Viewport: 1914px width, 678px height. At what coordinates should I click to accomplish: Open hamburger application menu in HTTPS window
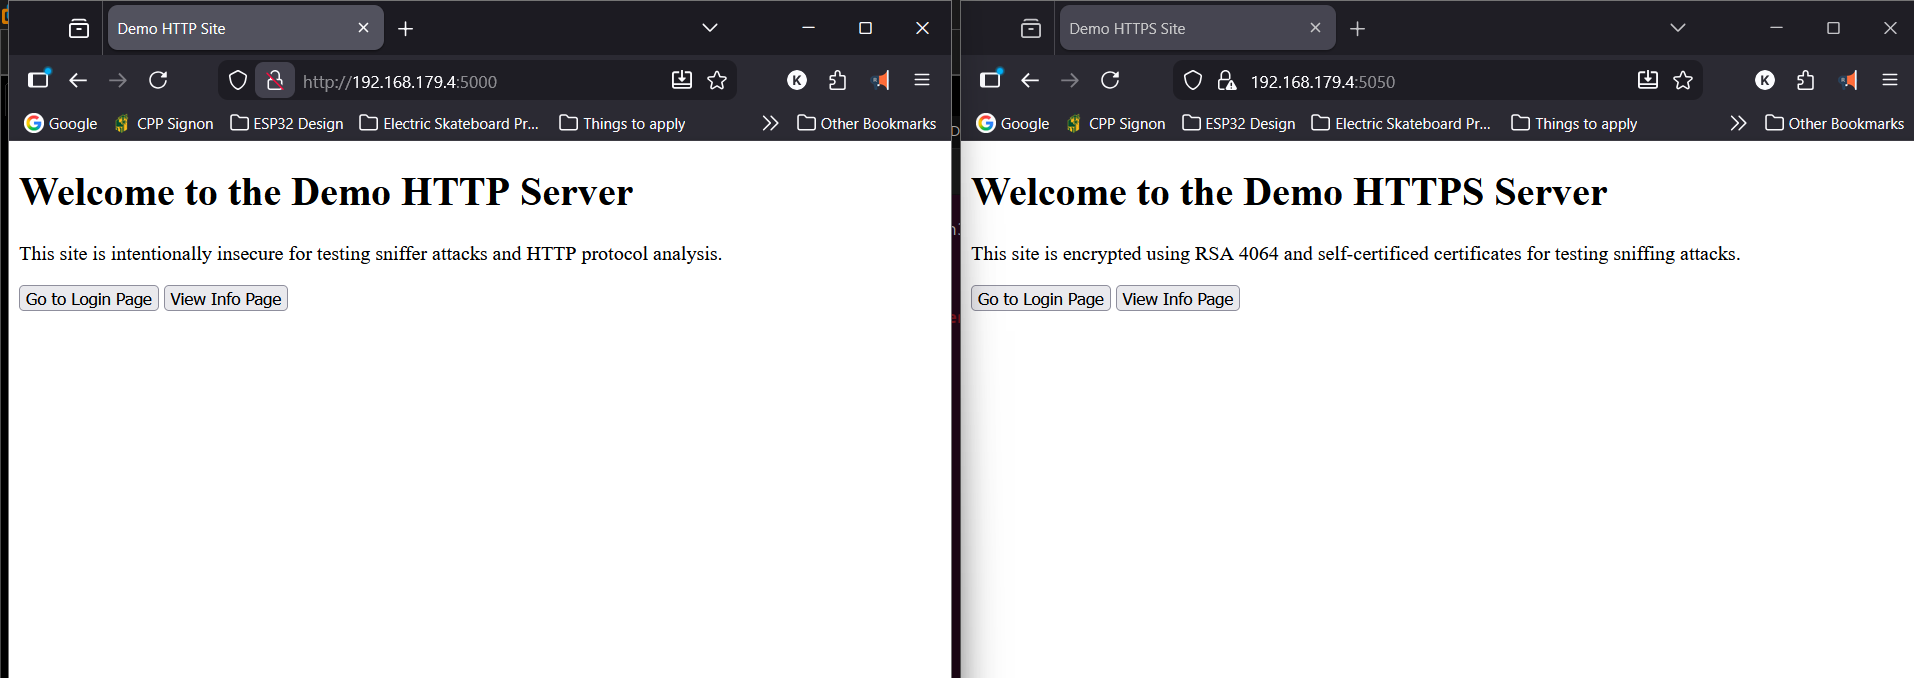tap(1889, 81)
